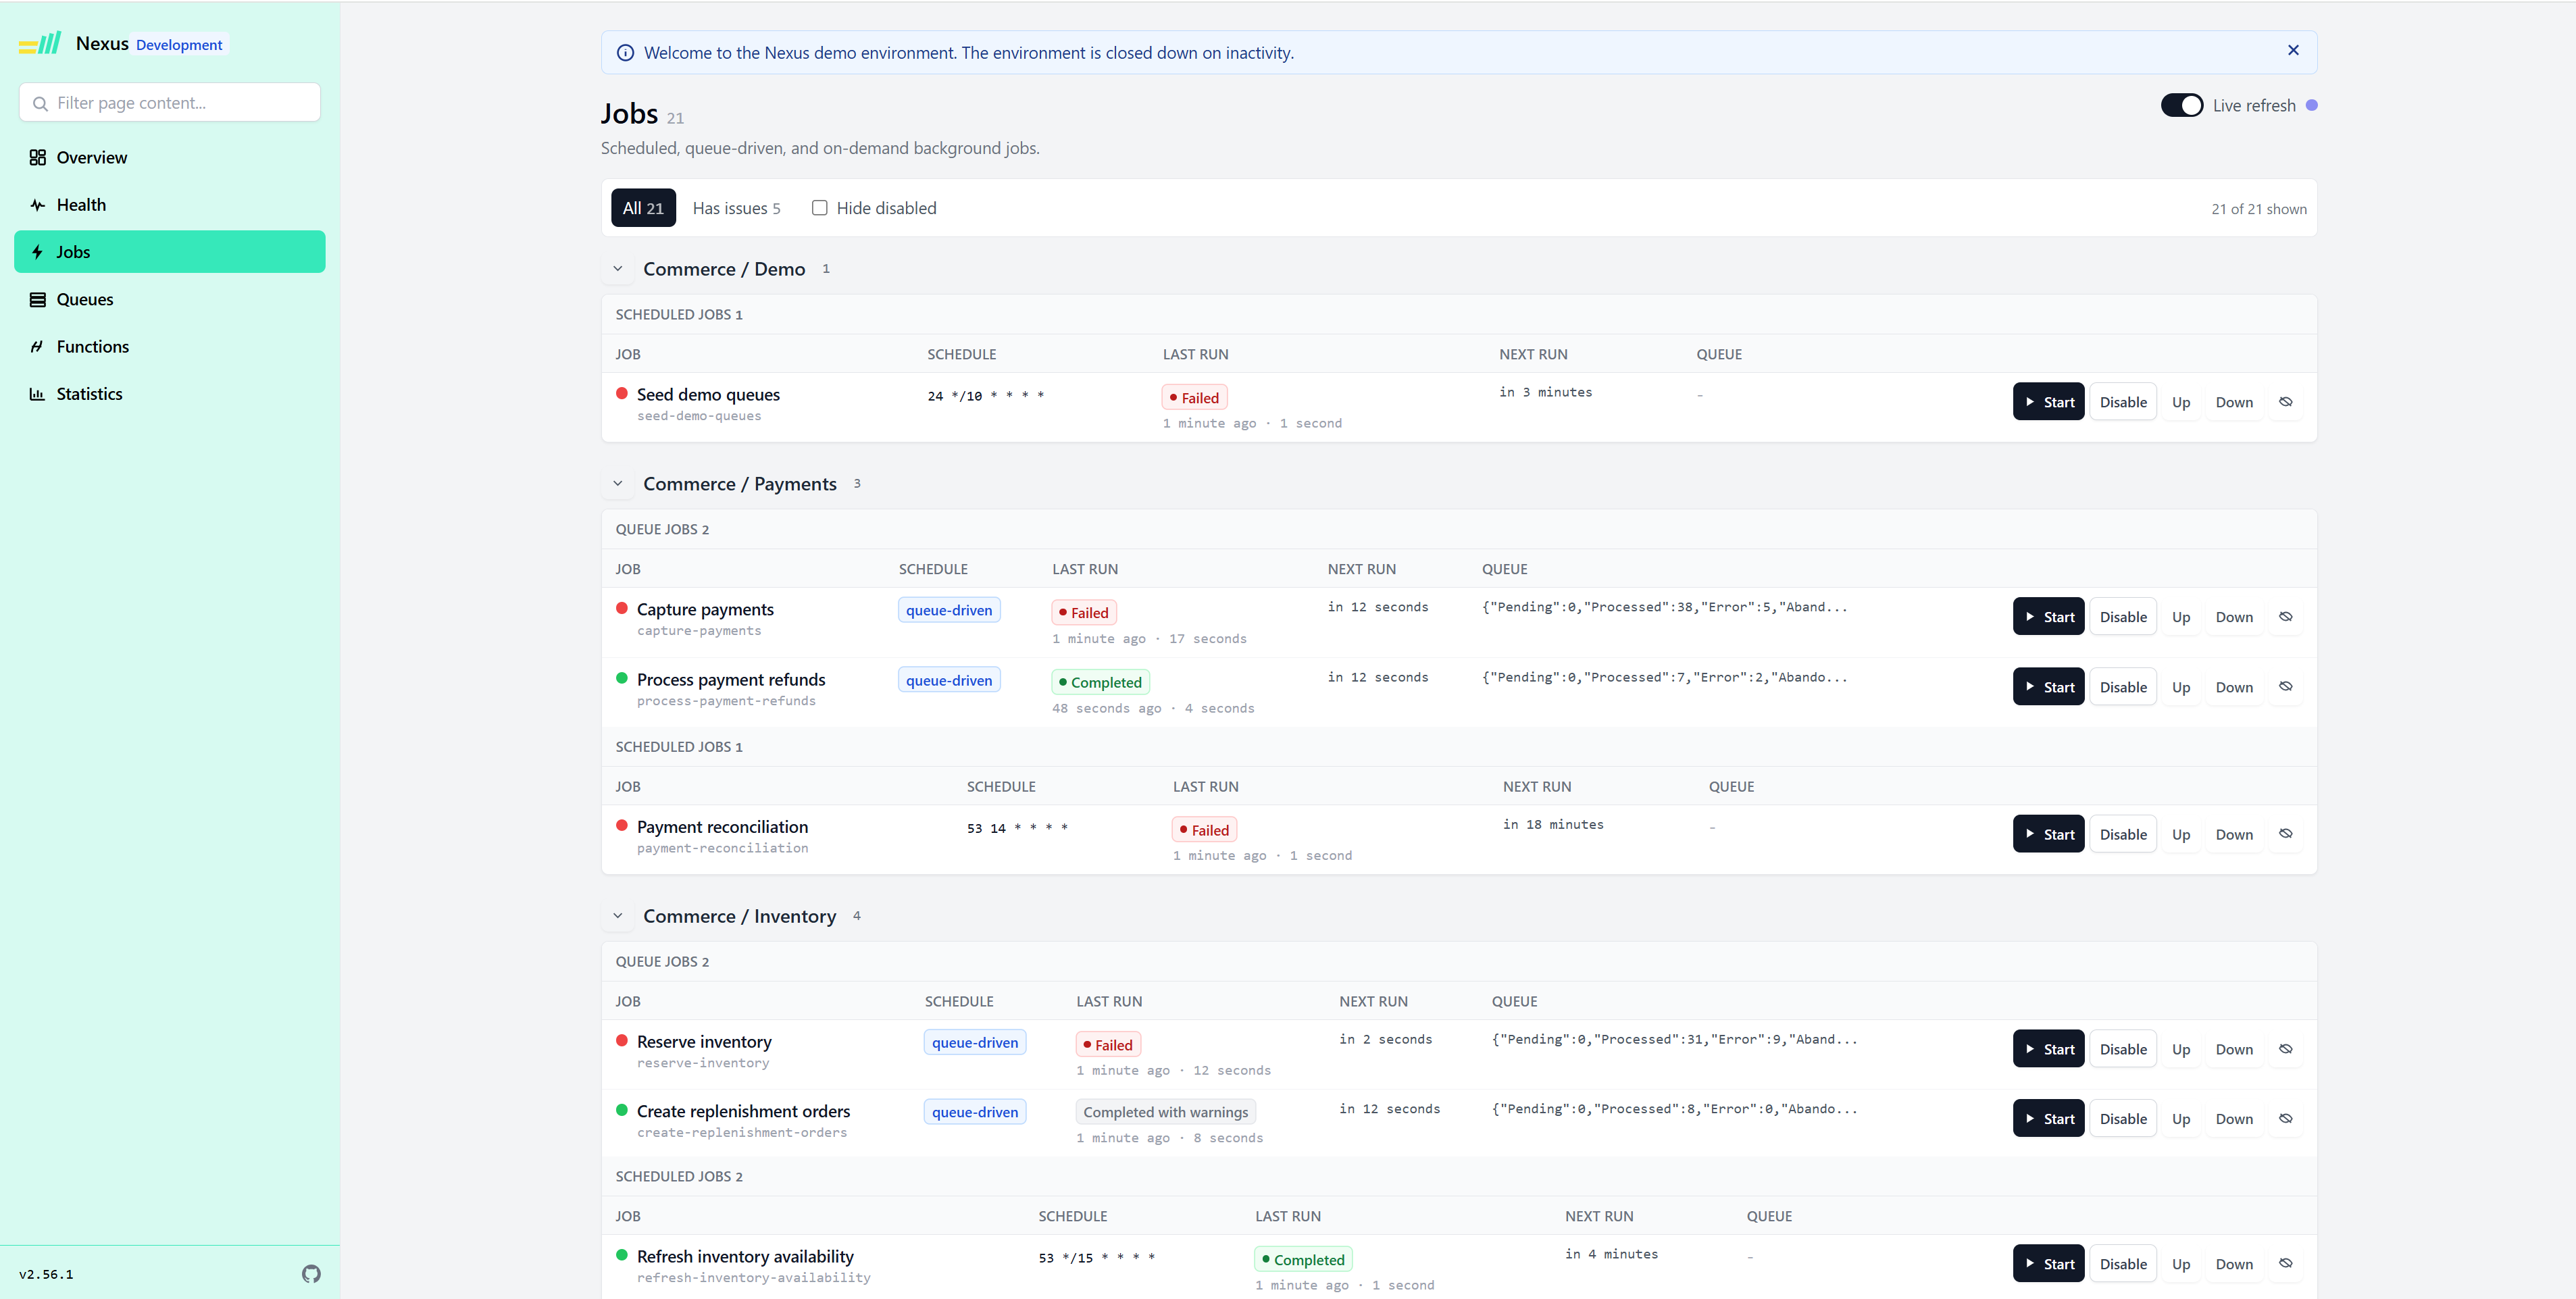Image resolution: width=2576 pixels, height=1299 pixels.
Task: Toggle the Live refresh switch
Action: (x=2181, y=105)
